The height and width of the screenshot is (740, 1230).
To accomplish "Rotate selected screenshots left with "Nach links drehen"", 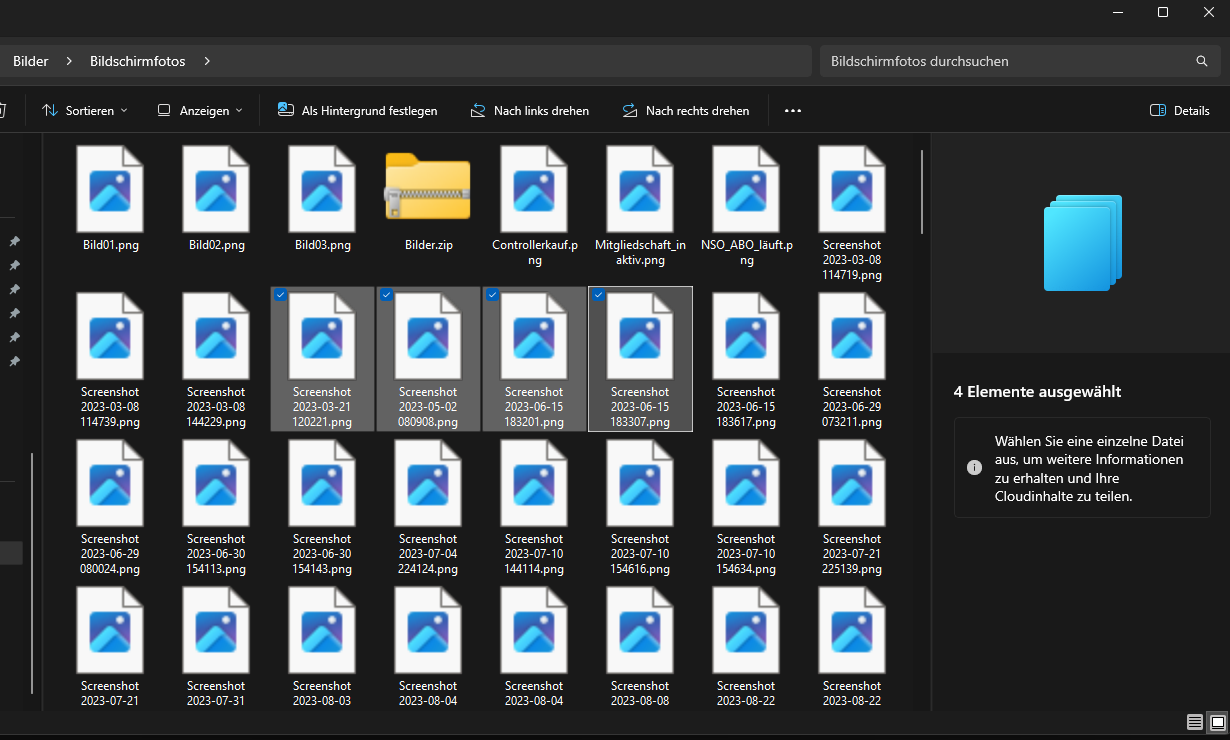I will [x=530, y=110].
